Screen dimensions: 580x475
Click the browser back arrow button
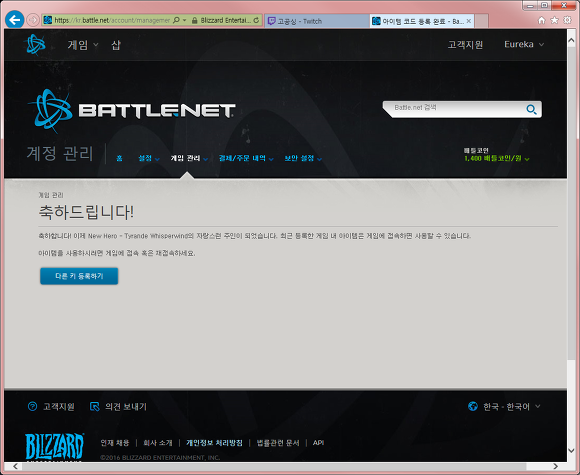click(15, 20)
